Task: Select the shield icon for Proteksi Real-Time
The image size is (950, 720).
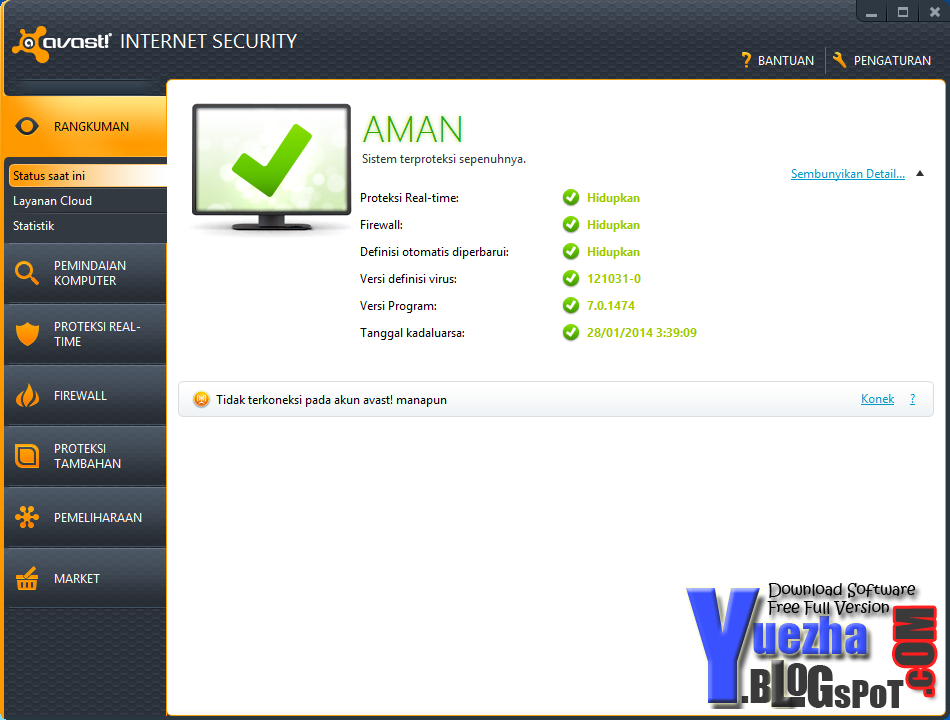Action: (x=27, y=334)
